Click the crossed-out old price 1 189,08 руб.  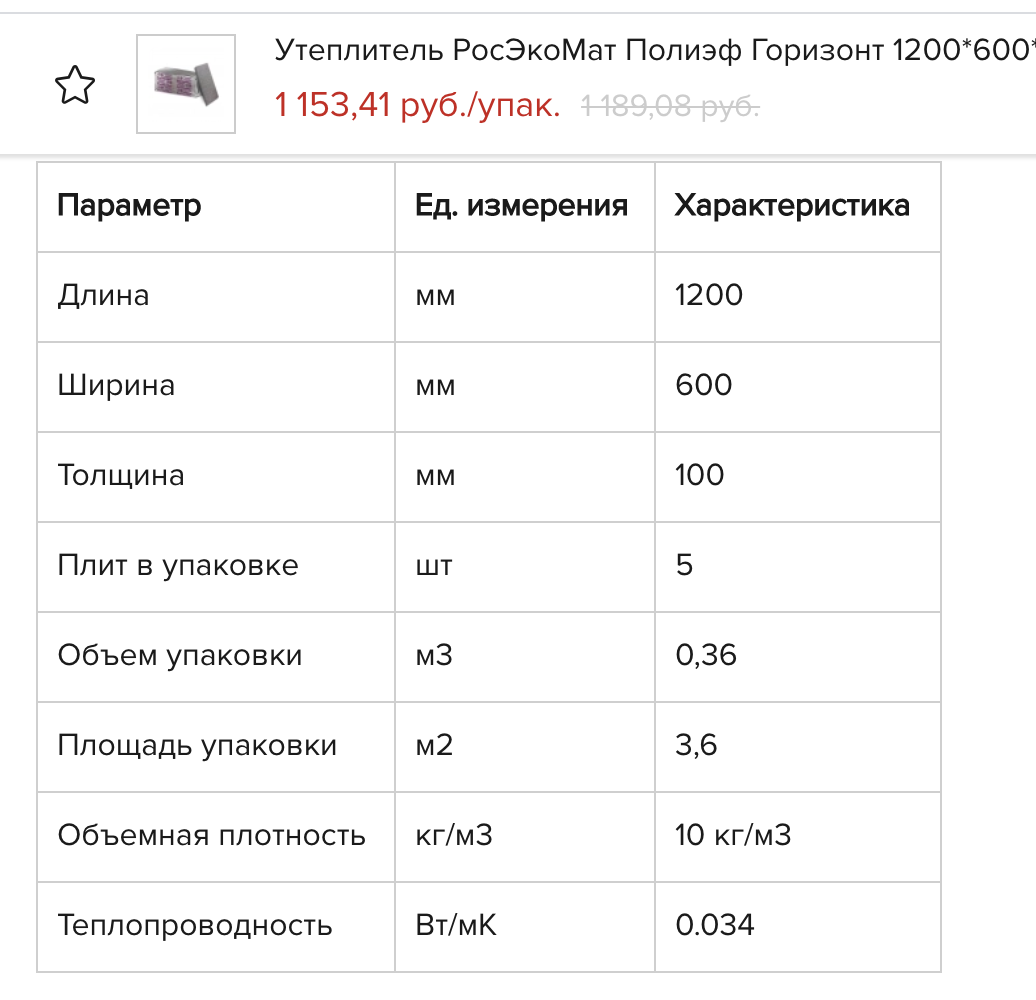tap(670, 105)
